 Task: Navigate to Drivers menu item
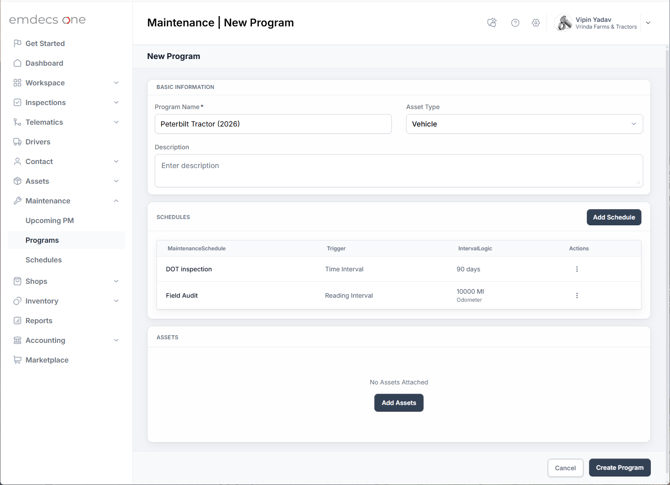click(38, 141)
